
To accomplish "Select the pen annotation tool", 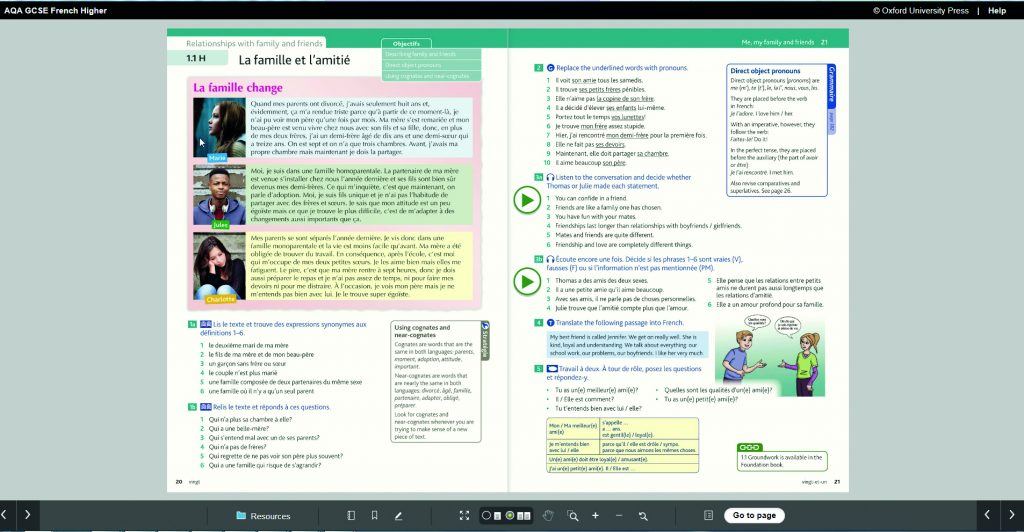I will 398,516.
